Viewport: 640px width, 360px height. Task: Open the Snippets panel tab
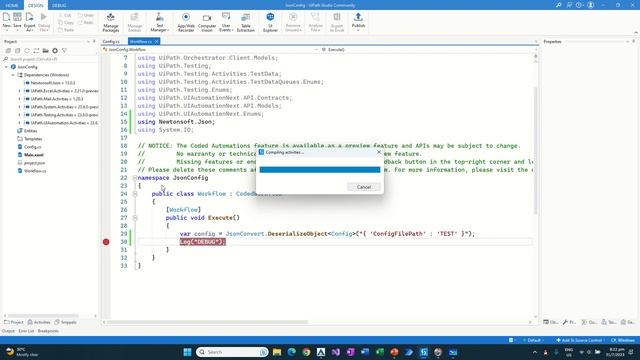(65, 322)
